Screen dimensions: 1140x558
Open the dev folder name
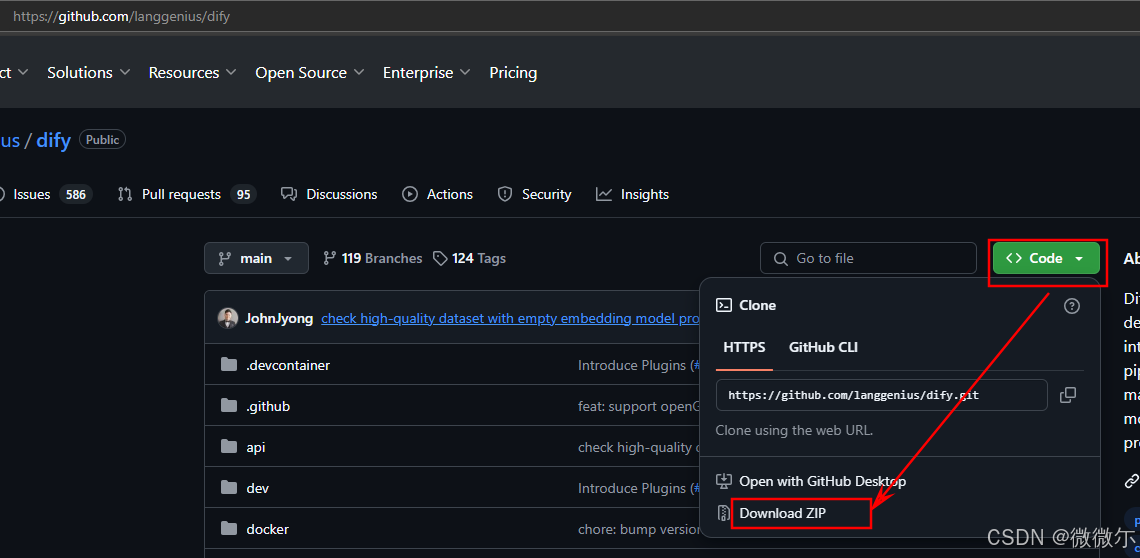258,488
